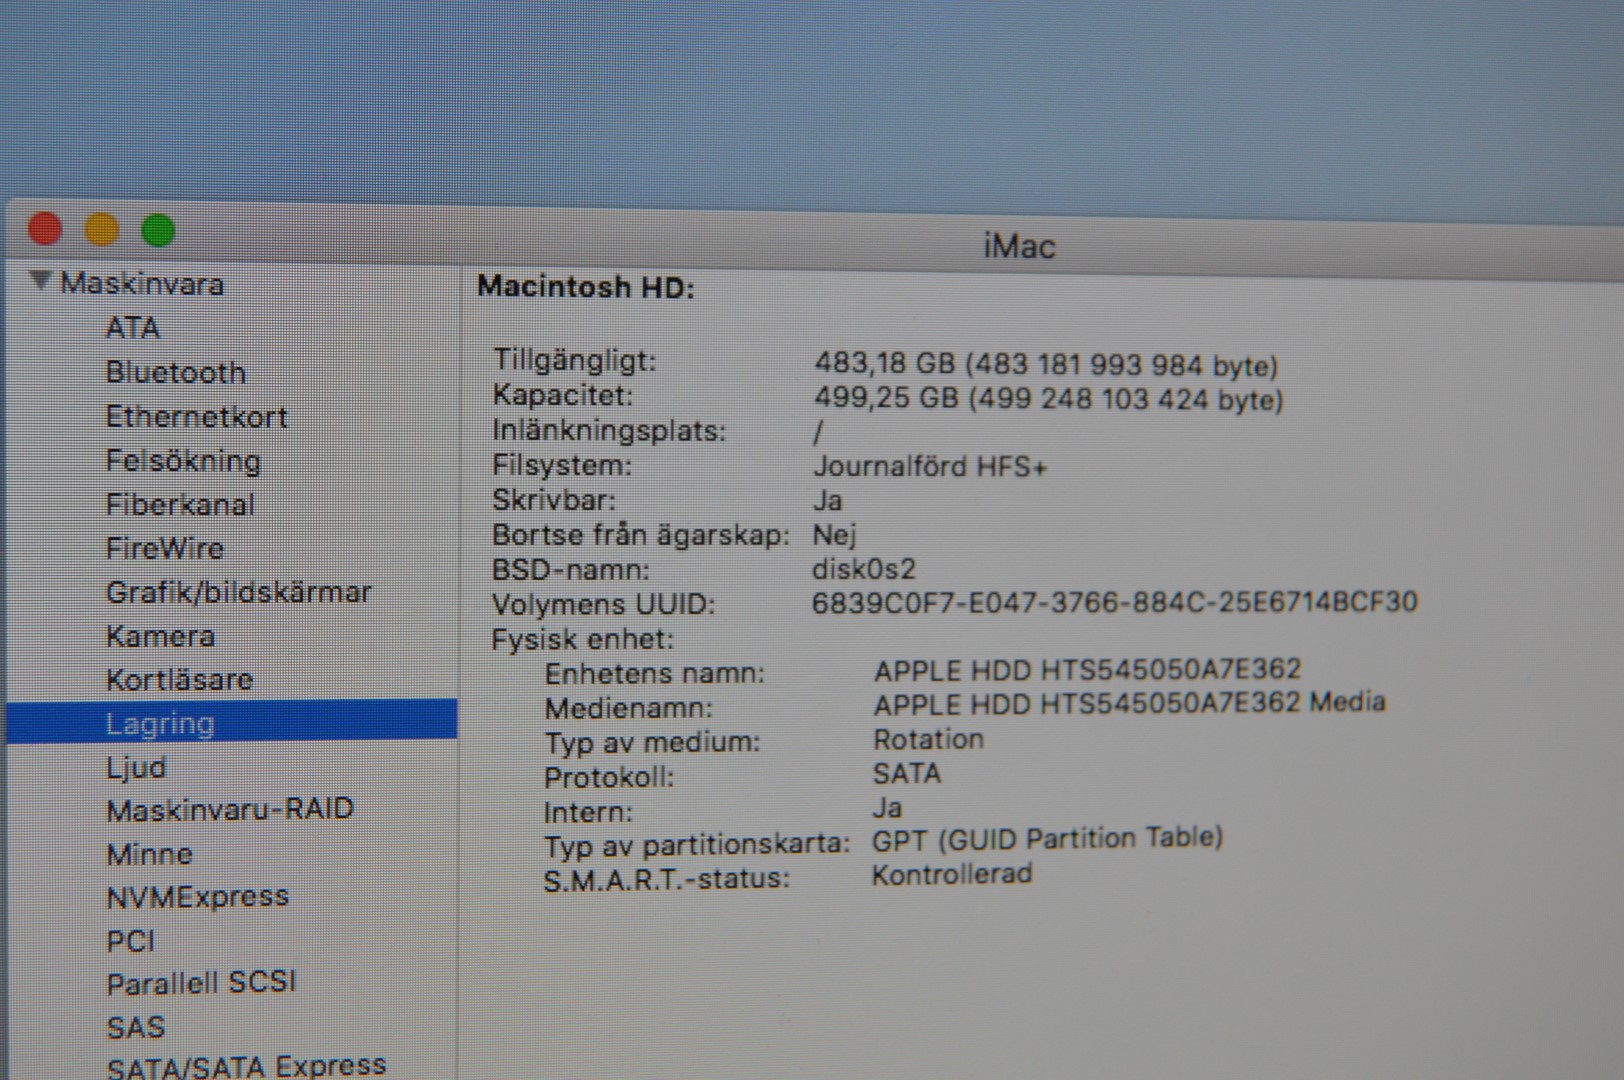Open Felsökning in the sidebar
Screen dimensions: 1624x1080
tap(183, 460)
